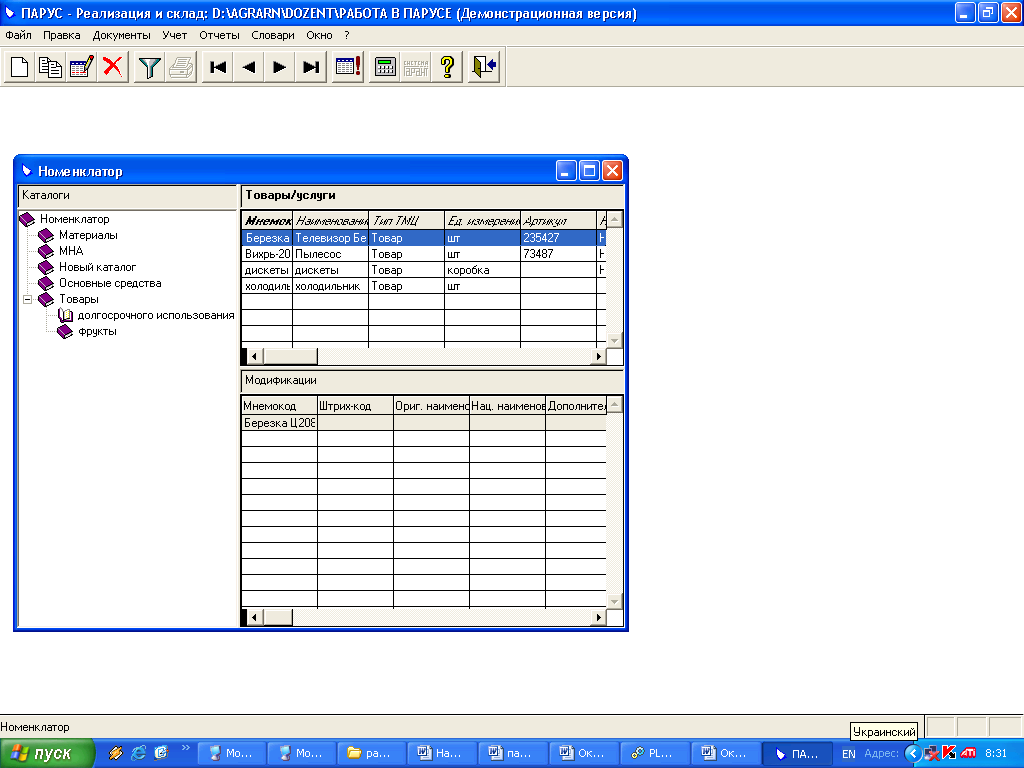Screen dimensions: 1024x768
Task: Open the Словари menu
Action: (x=273, y=35)
